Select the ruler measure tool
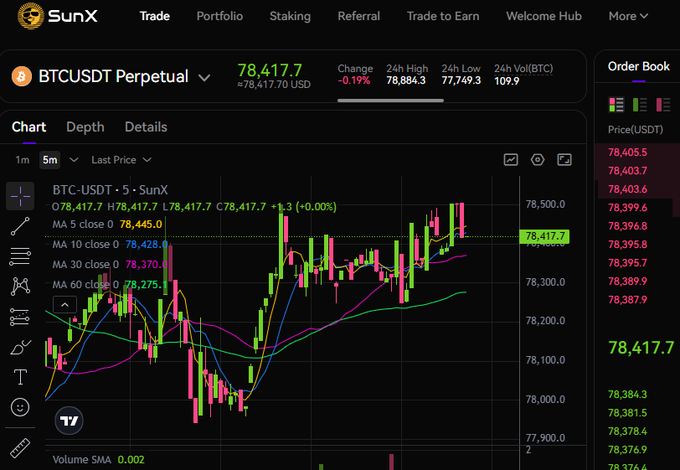This screenshot has height=470, width=680. tap(20, 448)
